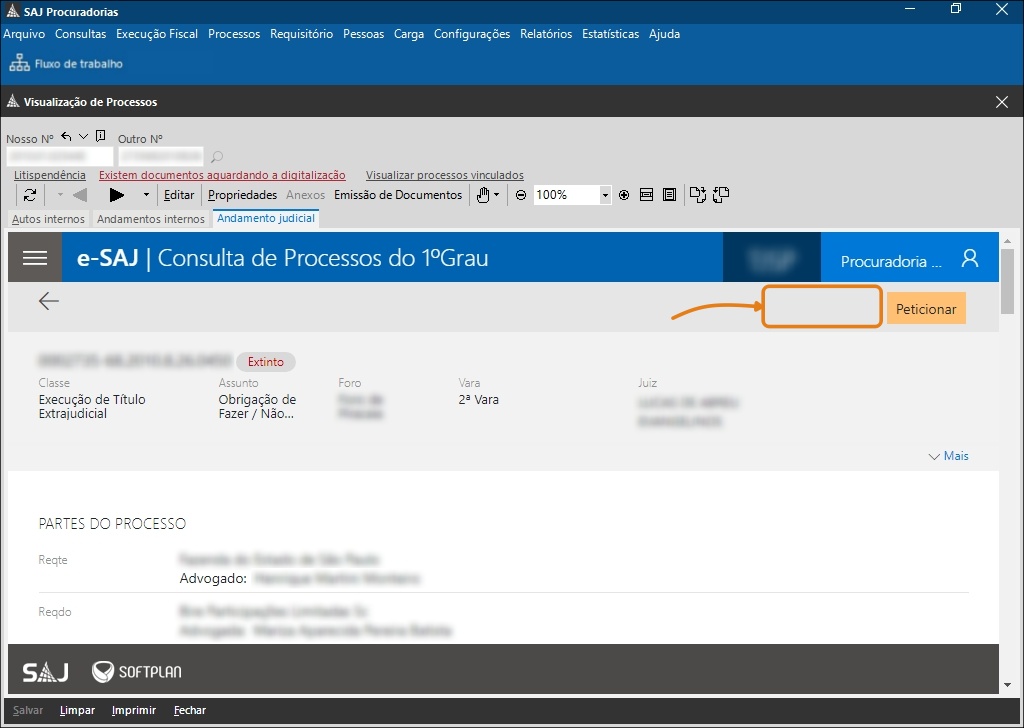Click the Peticionar button

[x=926, y=309]
